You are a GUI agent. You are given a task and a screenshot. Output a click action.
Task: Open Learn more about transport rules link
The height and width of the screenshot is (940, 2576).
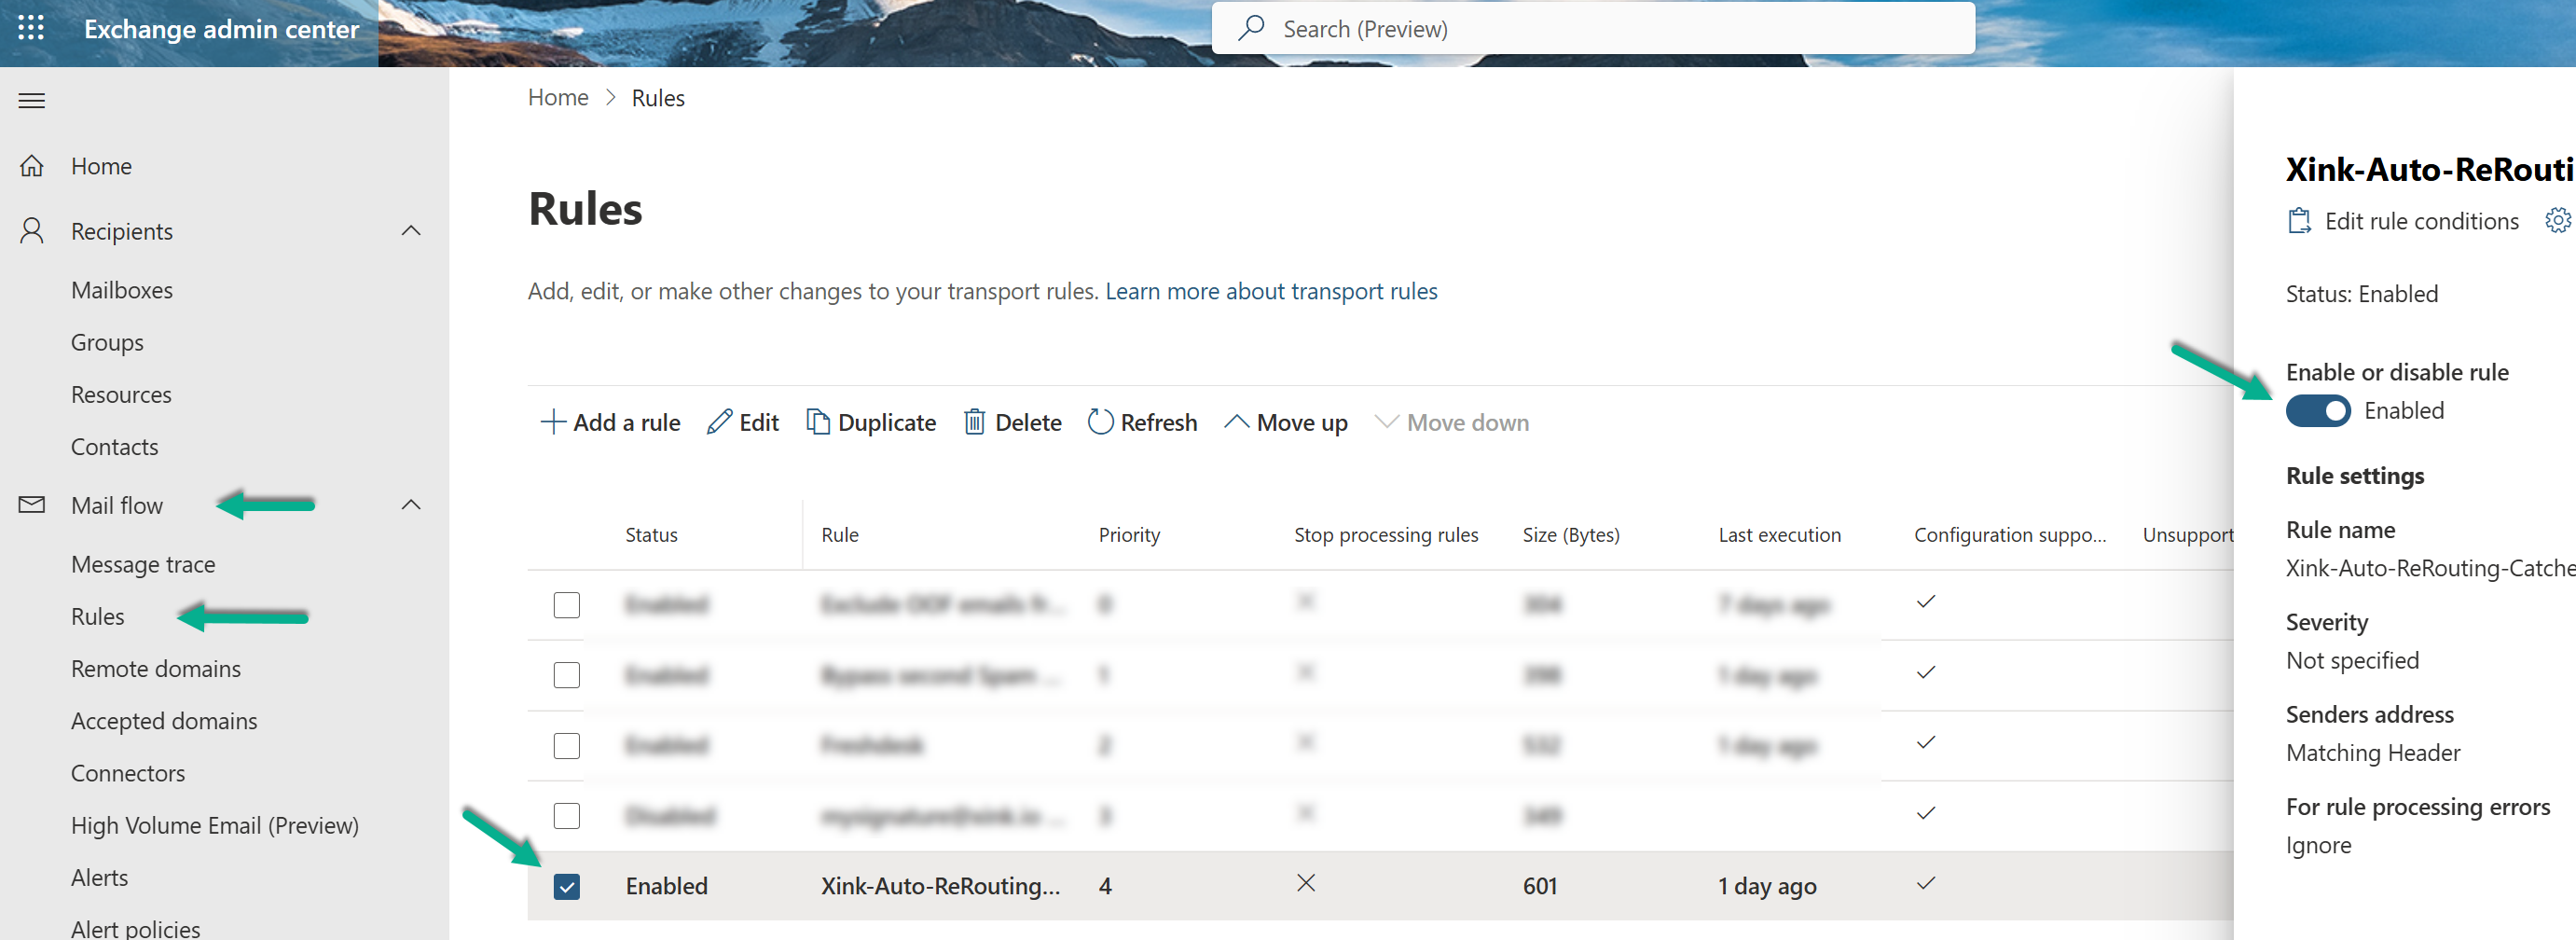tap(1271, 291)
